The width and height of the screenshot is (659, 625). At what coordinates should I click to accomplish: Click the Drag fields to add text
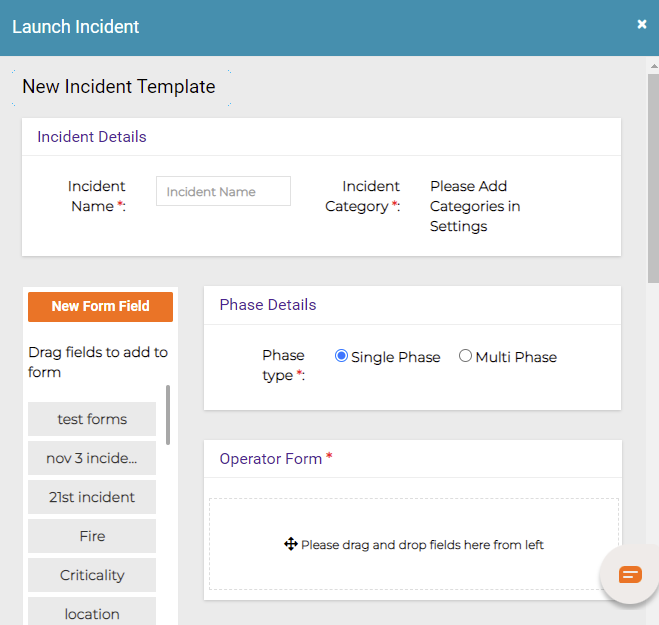98,362
